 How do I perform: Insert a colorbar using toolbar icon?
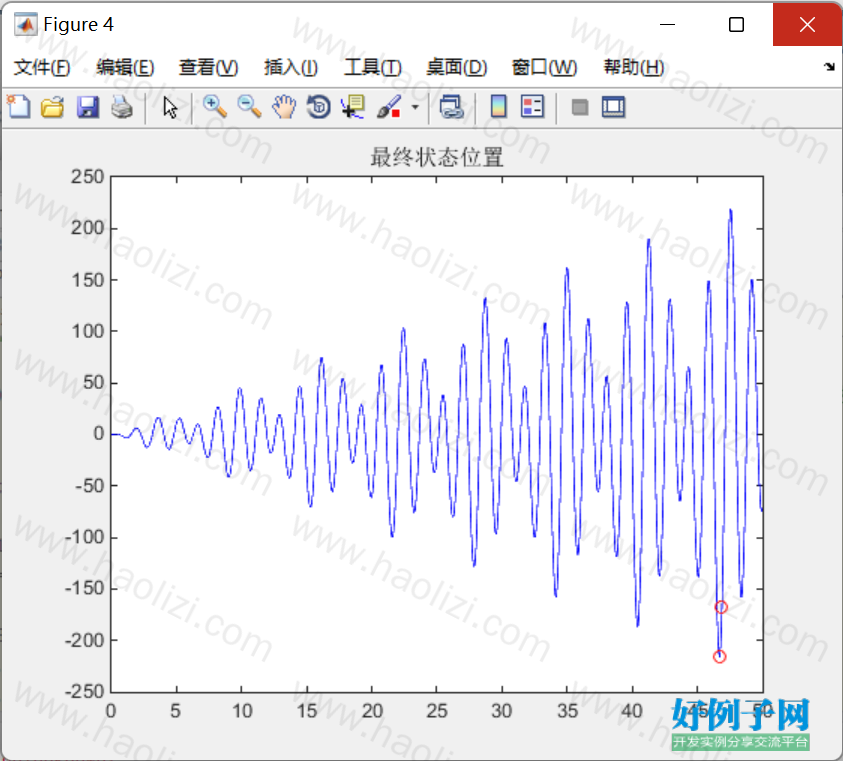498,106
